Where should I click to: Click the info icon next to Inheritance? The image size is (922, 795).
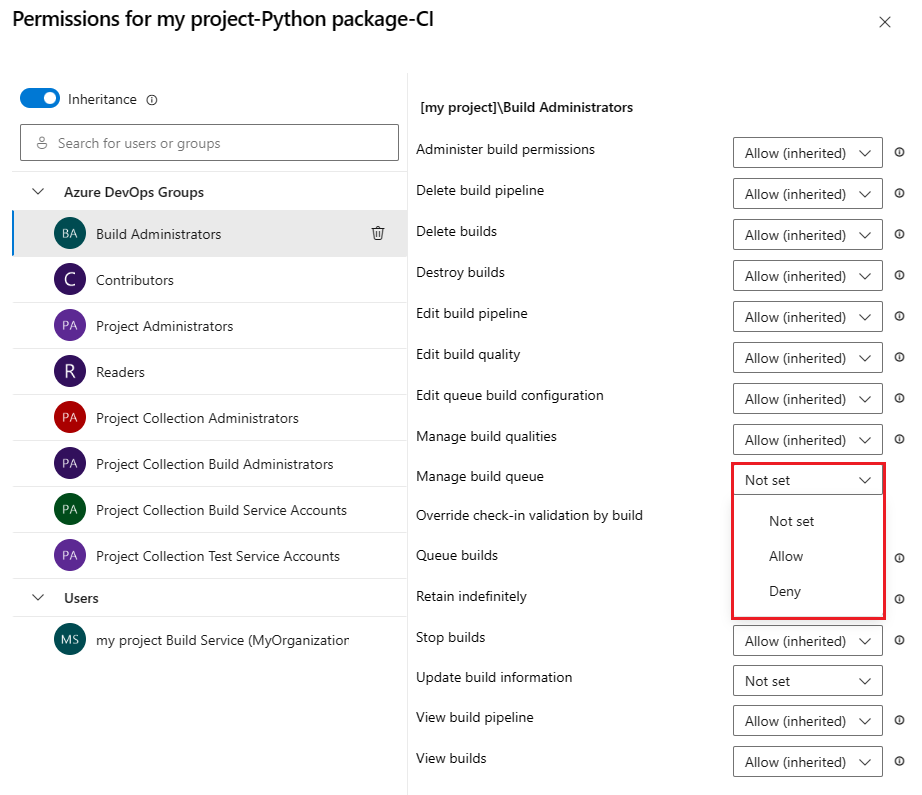click(x=152, y=100)
